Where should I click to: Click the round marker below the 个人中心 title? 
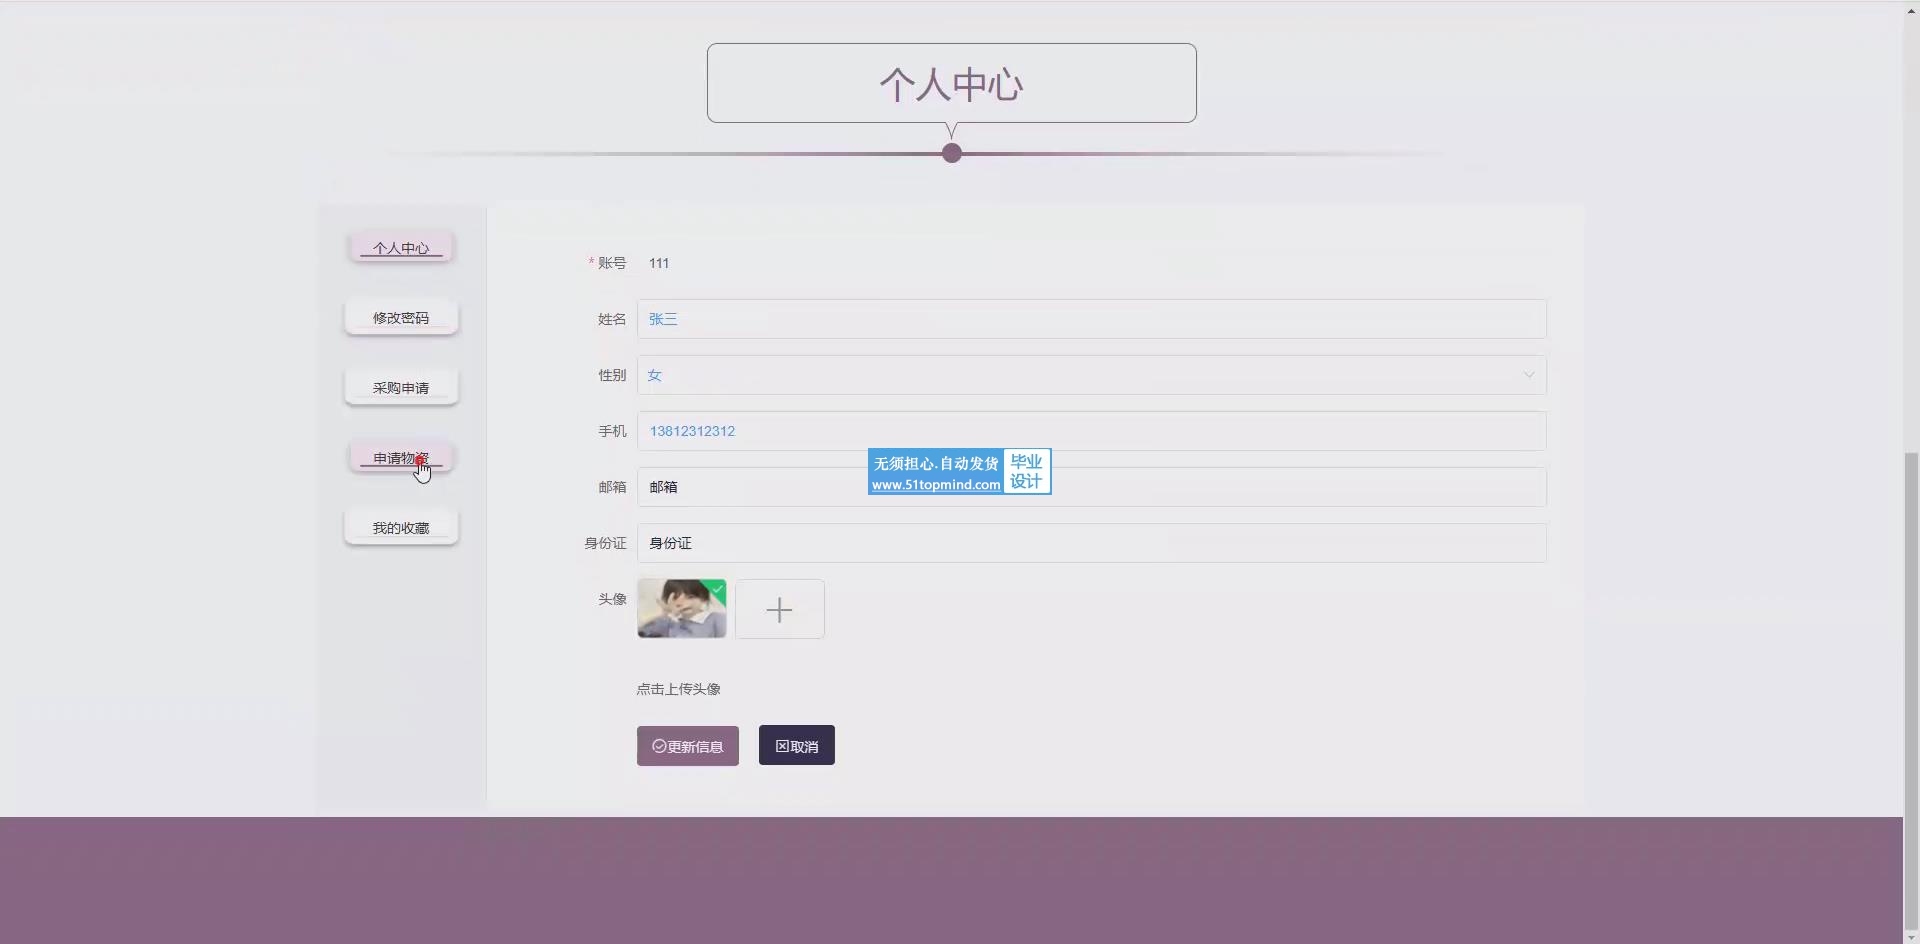point(952,153)
